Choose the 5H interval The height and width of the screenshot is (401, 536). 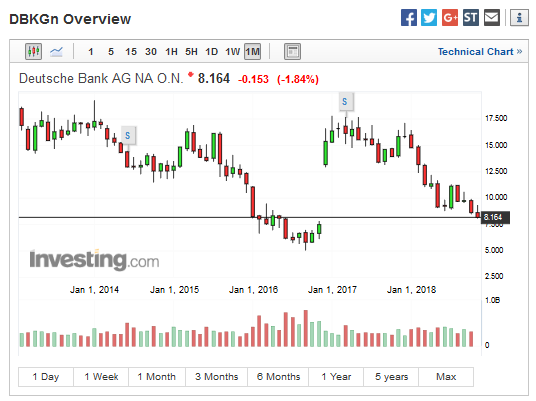click(191, 52)
